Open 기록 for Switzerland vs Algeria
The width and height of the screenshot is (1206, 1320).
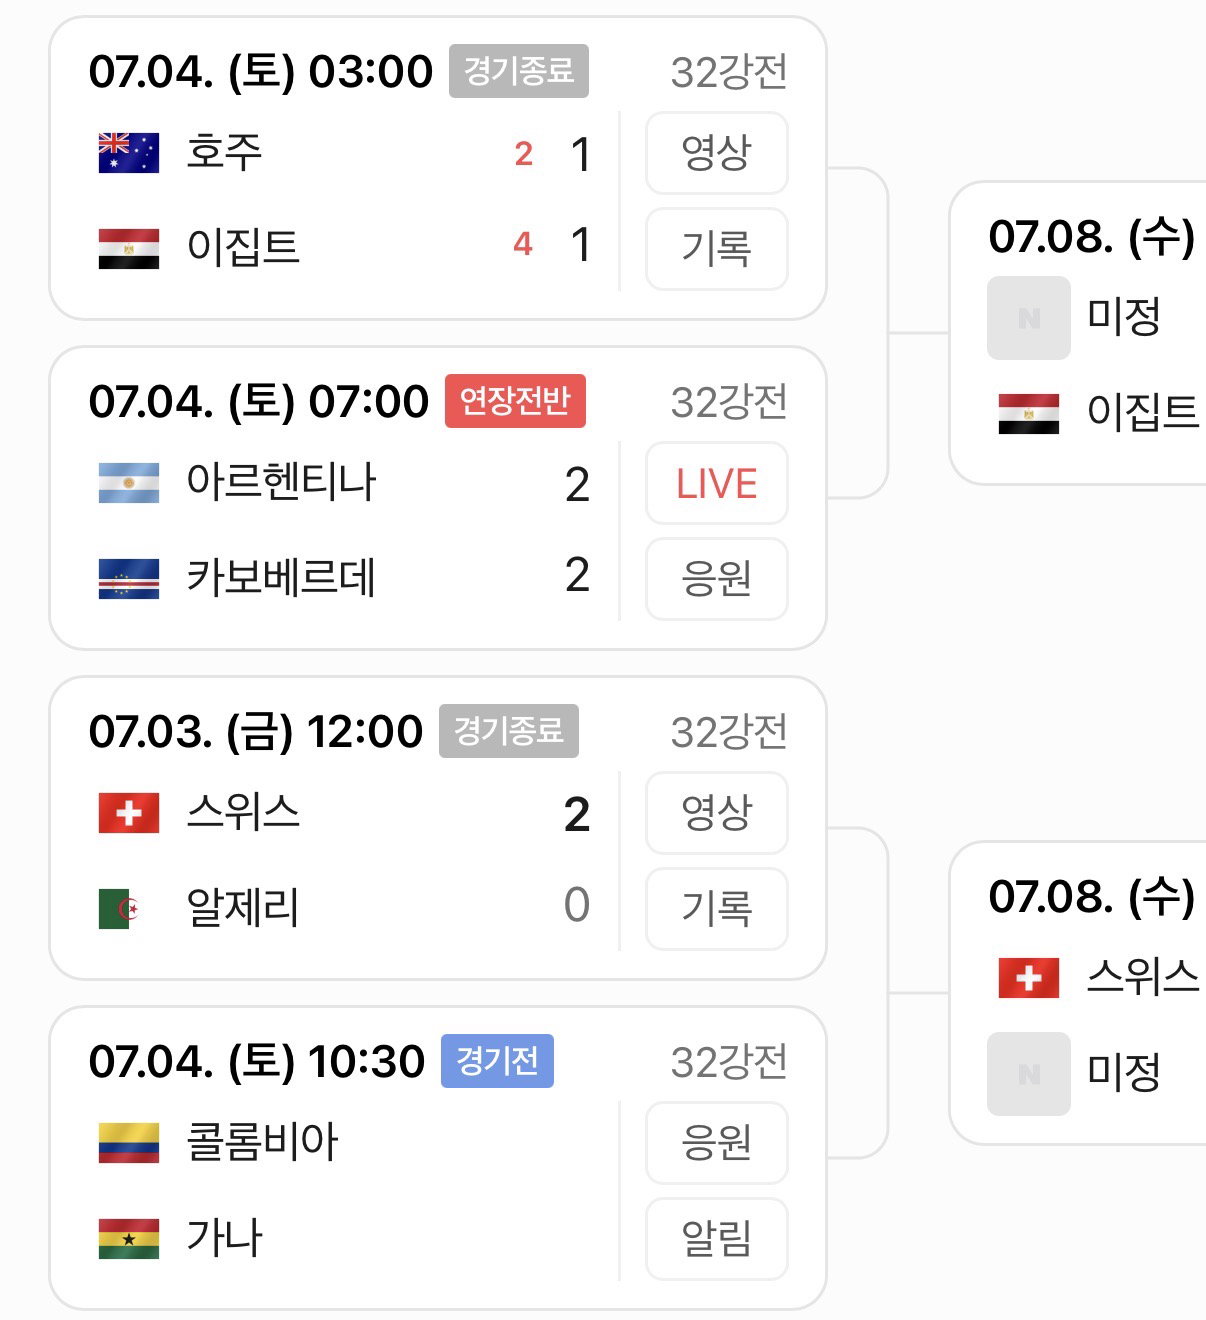[x=717, y=909]
